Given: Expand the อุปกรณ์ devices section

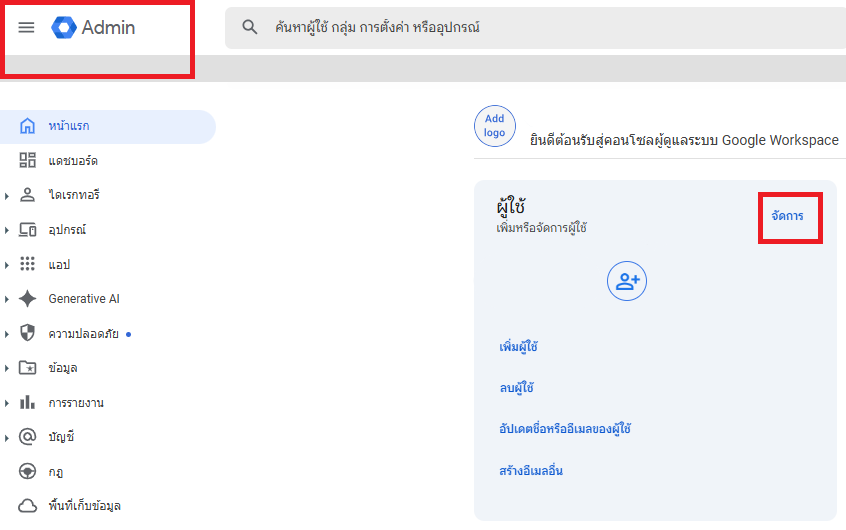Looking at the screenshot, I should (7, 230).
